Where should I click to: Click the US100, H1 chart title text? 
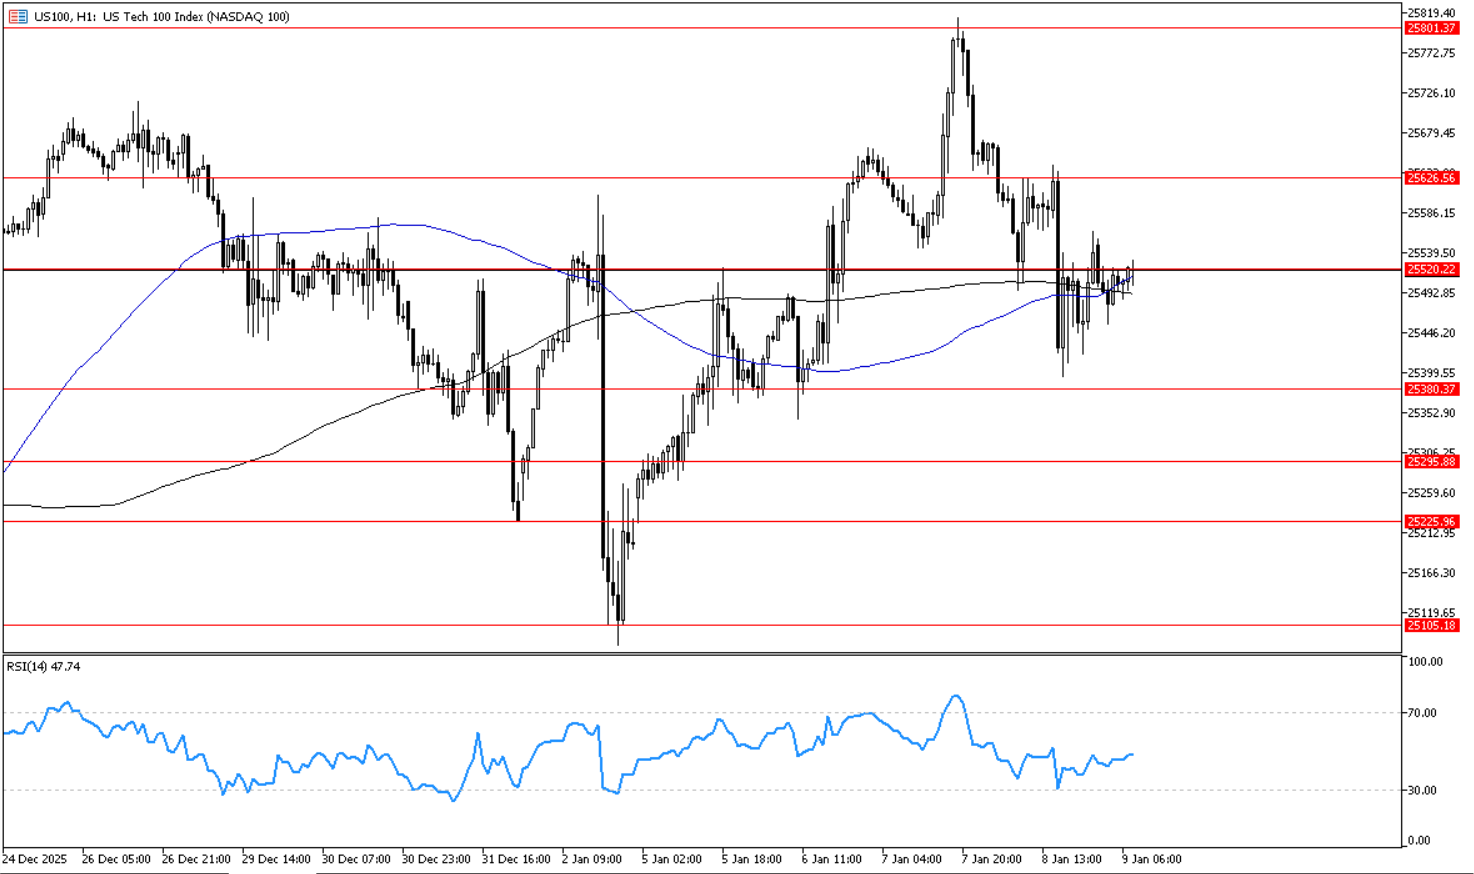pyautogui.click(x=162, y=16)
